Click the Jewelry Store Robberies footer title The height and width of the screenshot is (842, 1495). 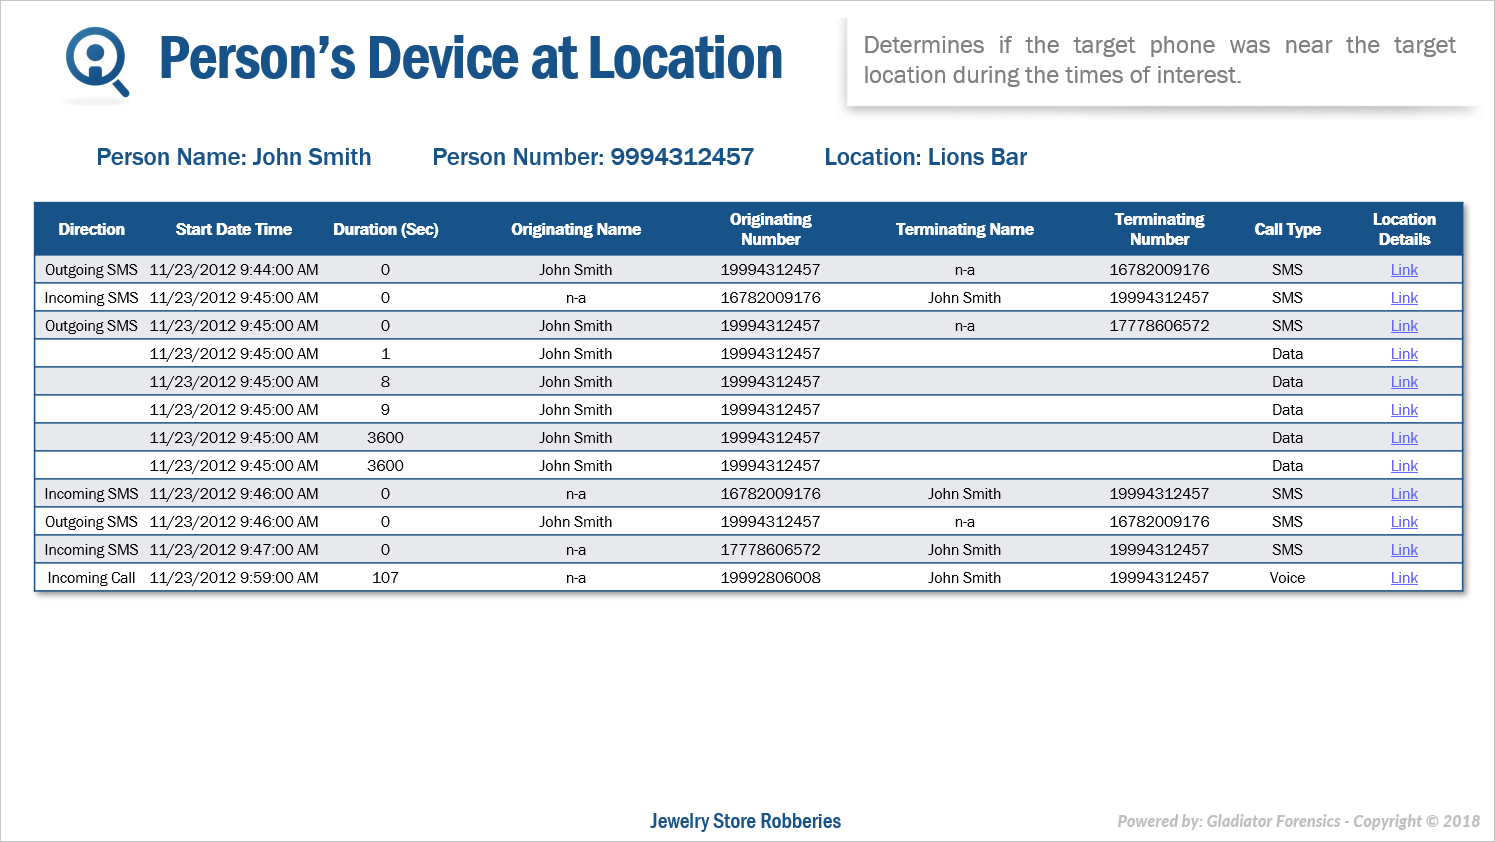745,821
